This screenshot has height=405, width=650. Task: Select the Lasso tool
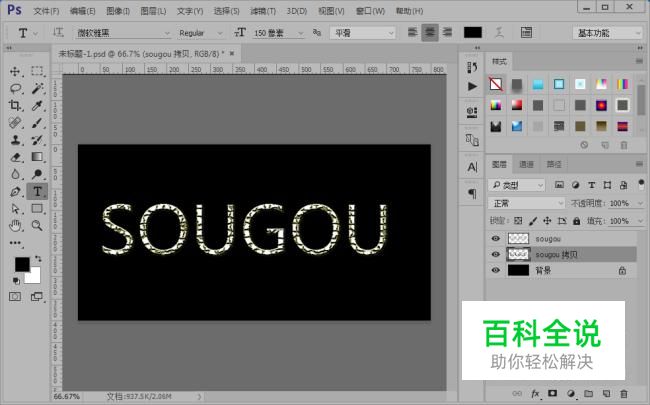15,88
